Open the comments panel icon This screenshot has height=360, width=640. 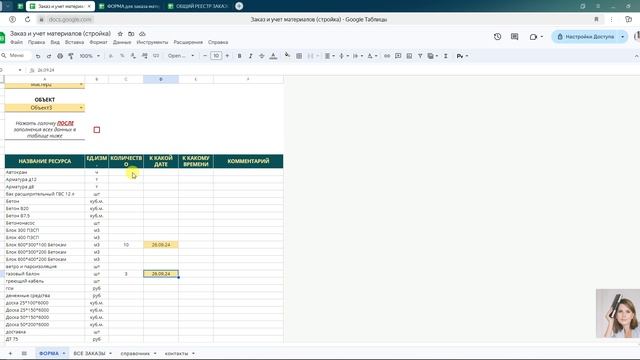pyautogui.click(x=514, y=37)
